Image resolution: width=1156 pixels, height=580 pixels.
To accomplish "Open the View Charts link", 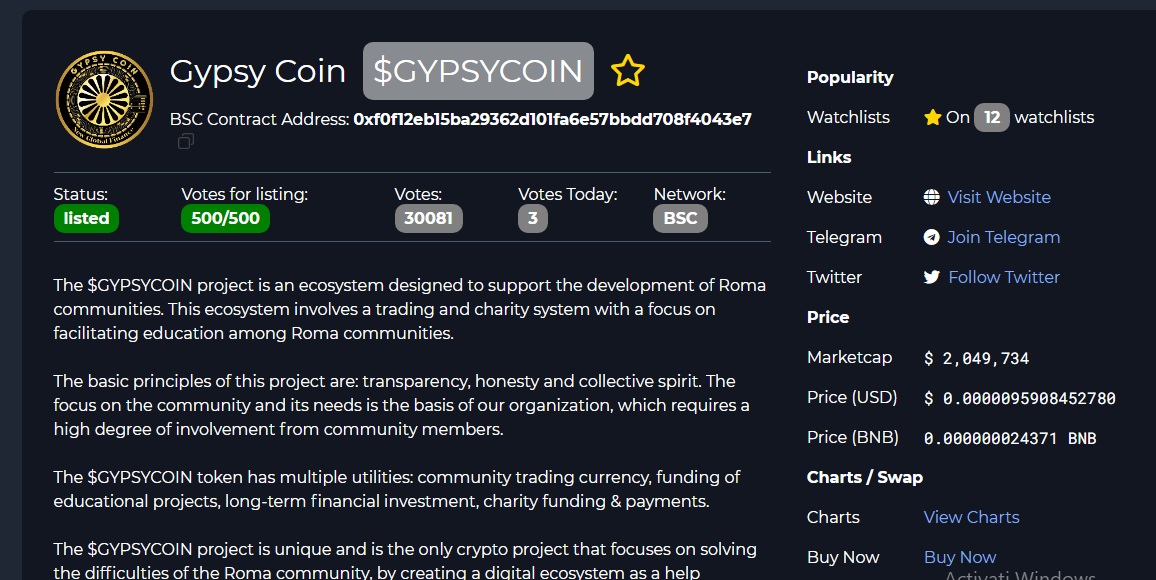I will (972, 517).
